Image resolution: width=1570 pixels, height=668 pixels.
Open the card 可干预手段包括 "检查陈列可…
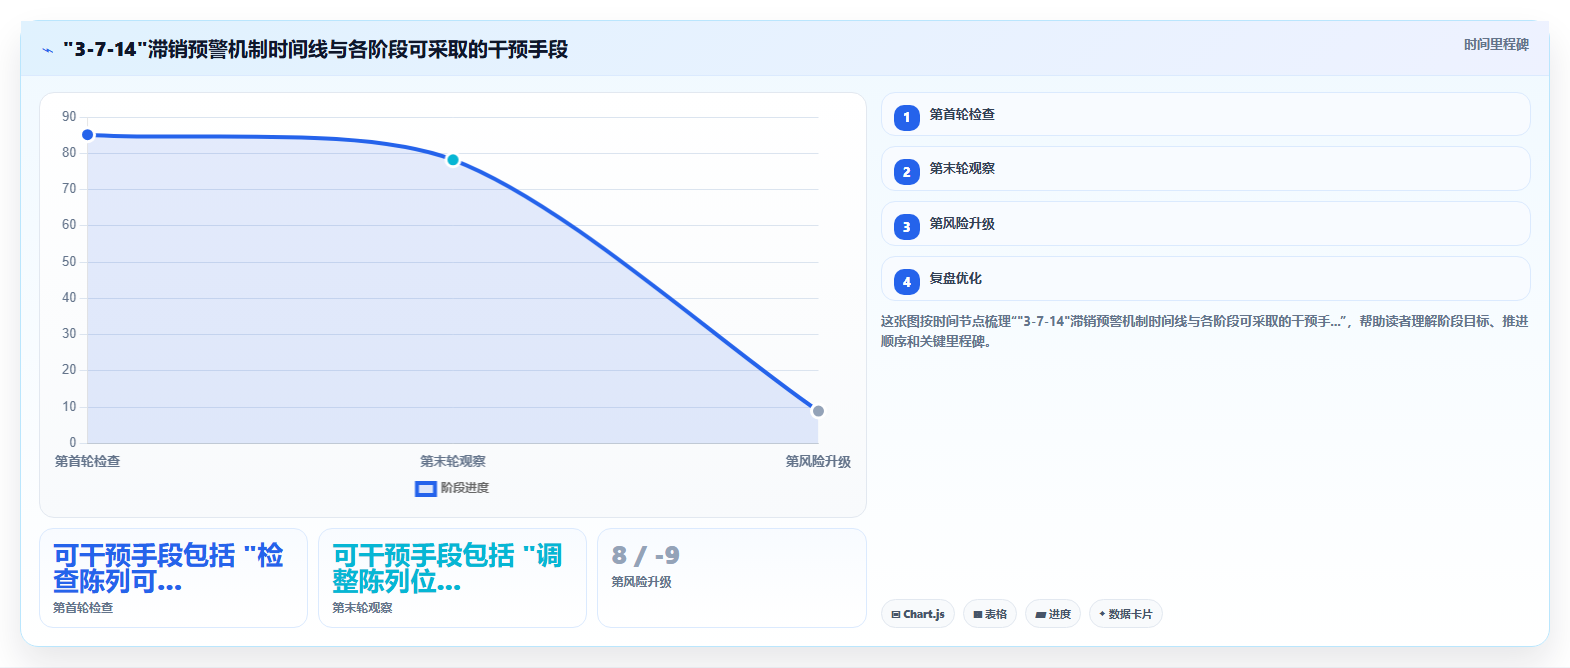(173, 578)
